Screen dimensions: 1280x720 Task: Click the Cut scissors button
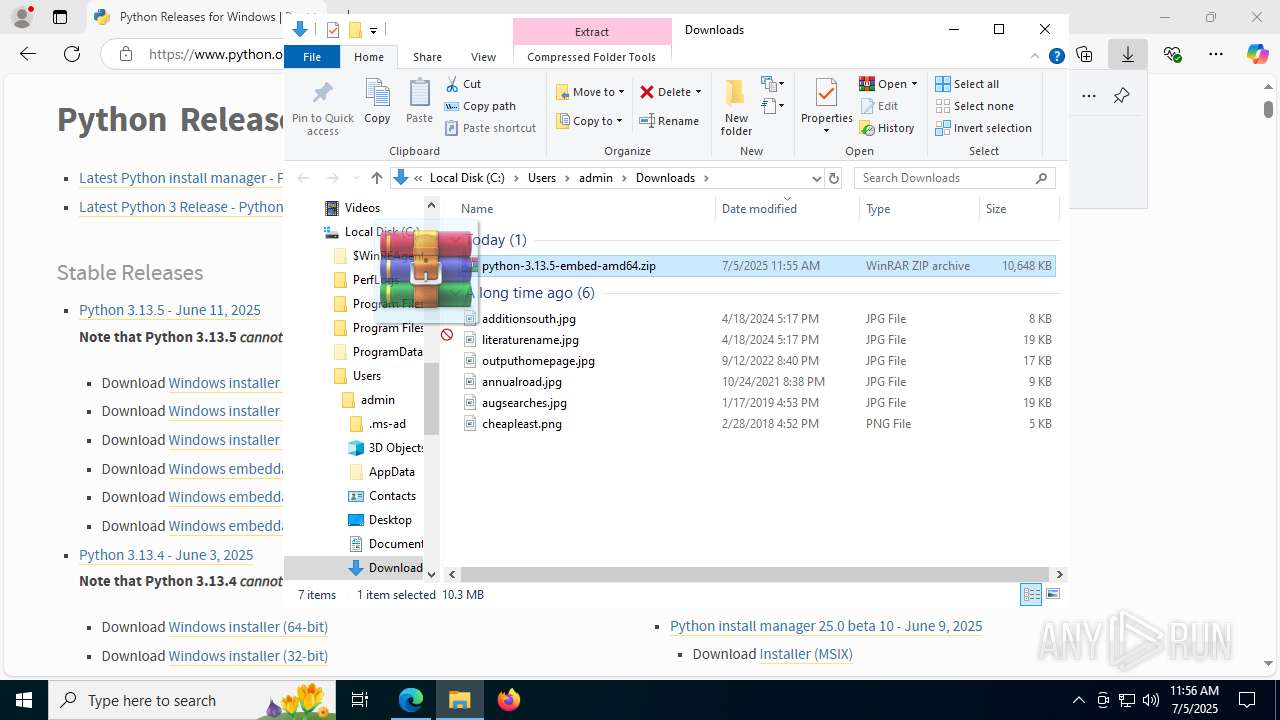(x=463, y=84)
